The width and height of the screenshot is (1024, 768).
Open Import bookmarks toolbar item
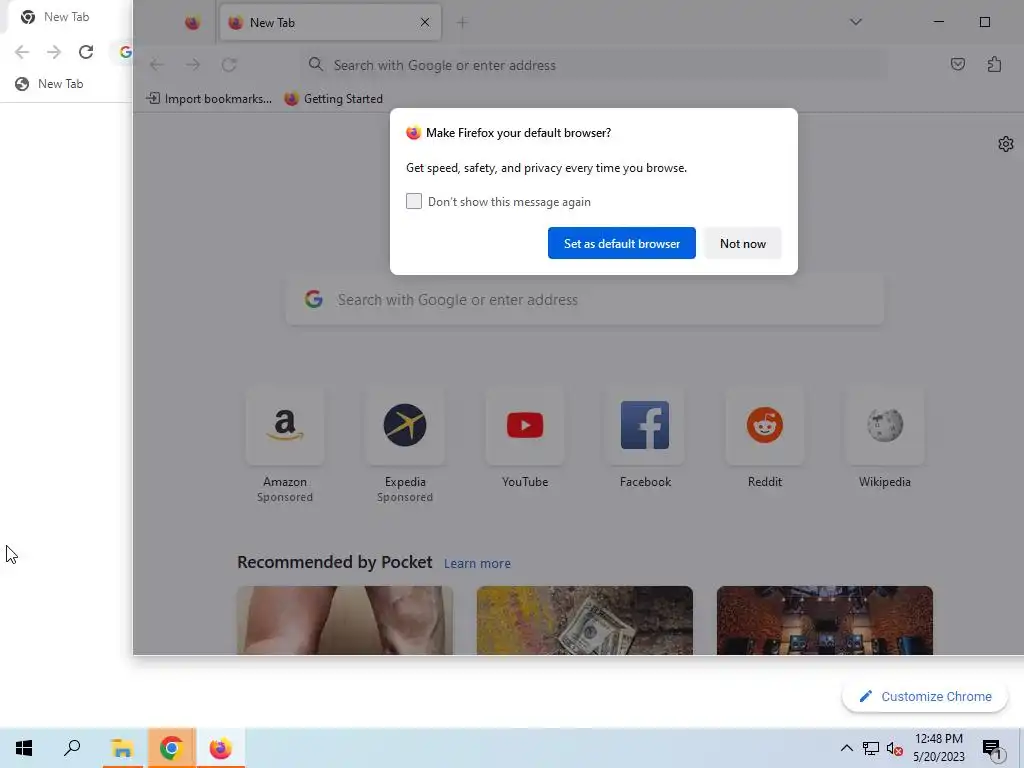209,99
